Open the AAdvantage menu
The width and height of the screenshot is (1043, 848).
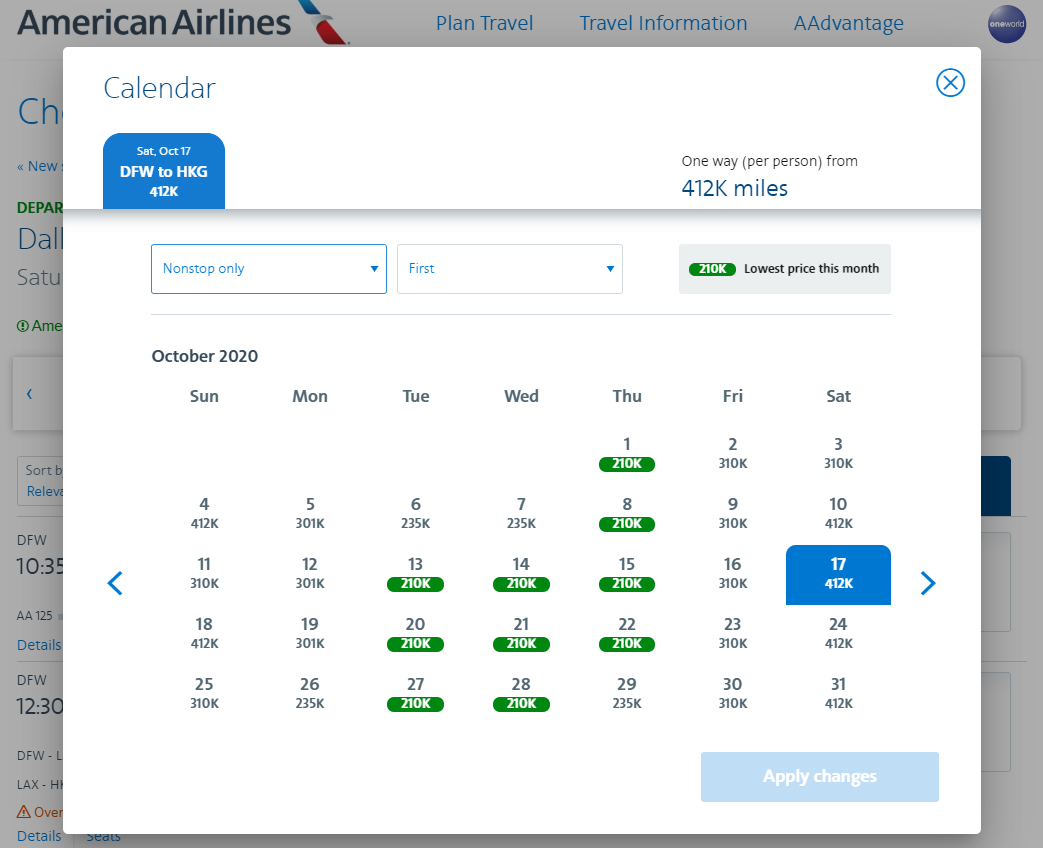click(848, 23)
